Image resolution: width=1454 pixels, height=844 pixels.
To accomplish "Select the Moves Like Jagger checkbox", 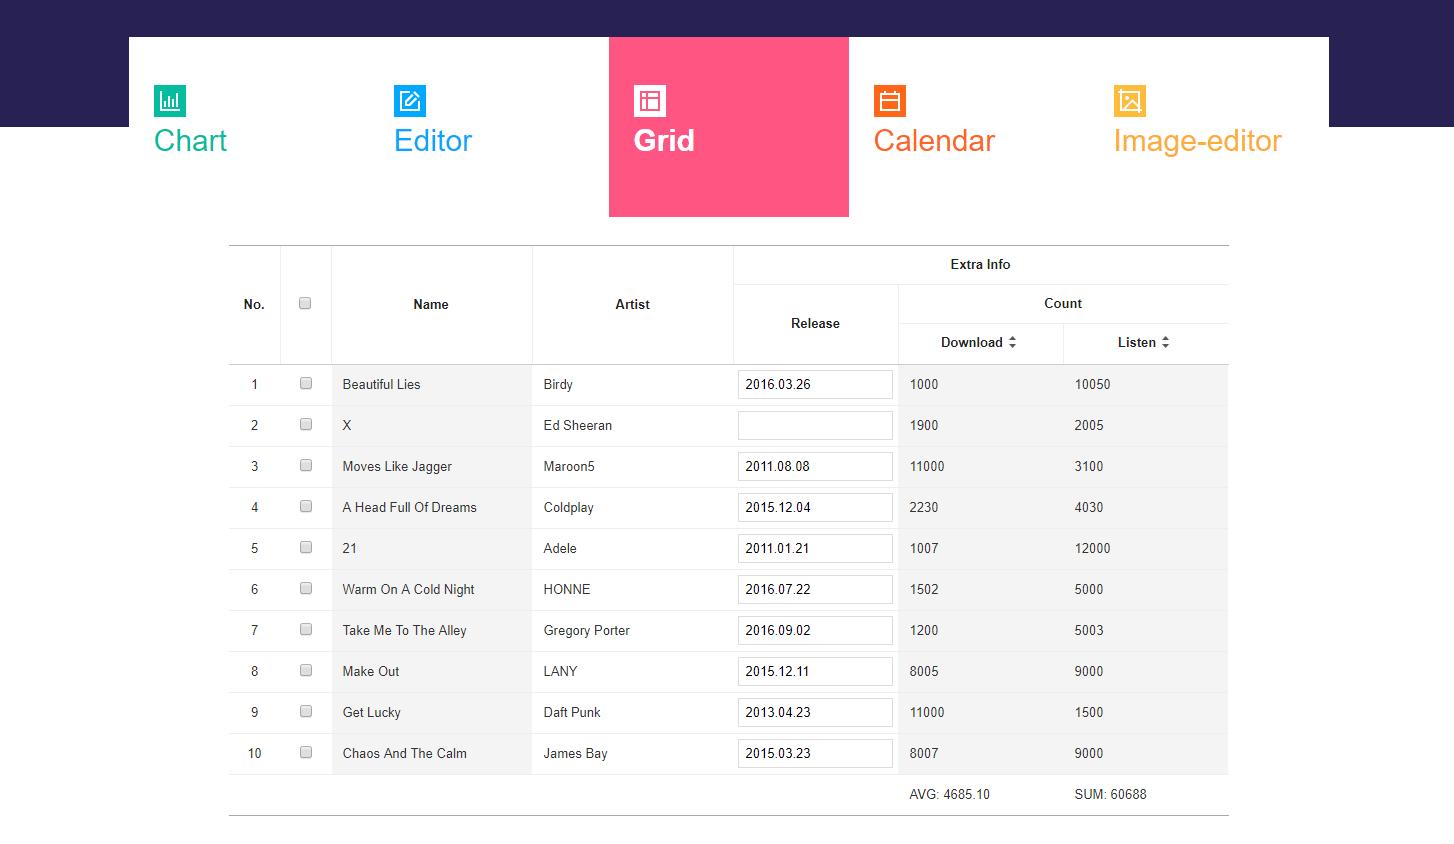I will click(306, 465).
